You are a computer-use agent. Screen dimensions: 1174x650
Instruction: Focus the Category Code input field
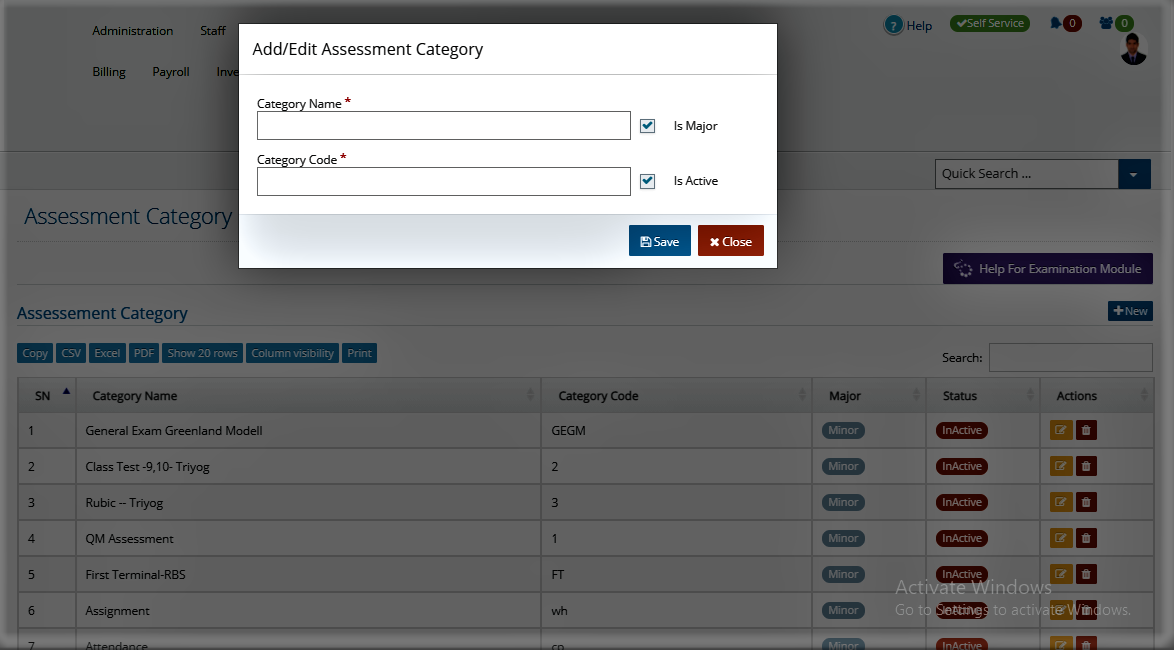444,181
